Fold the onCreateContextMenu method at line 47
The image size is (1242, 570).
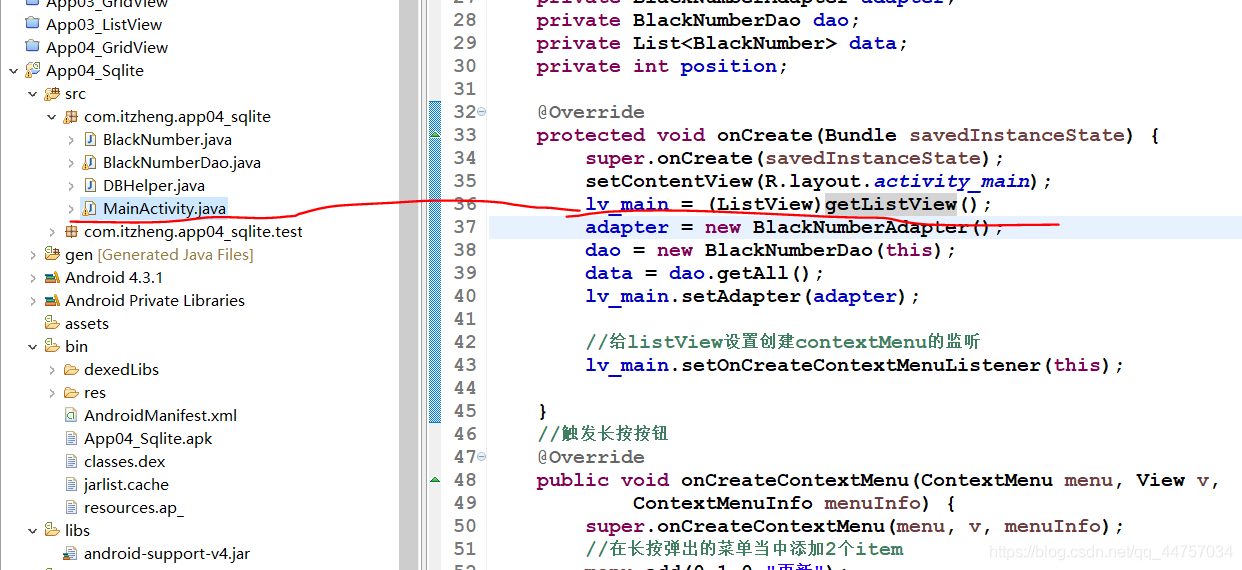pyautogui.click(x=482, y=456)
